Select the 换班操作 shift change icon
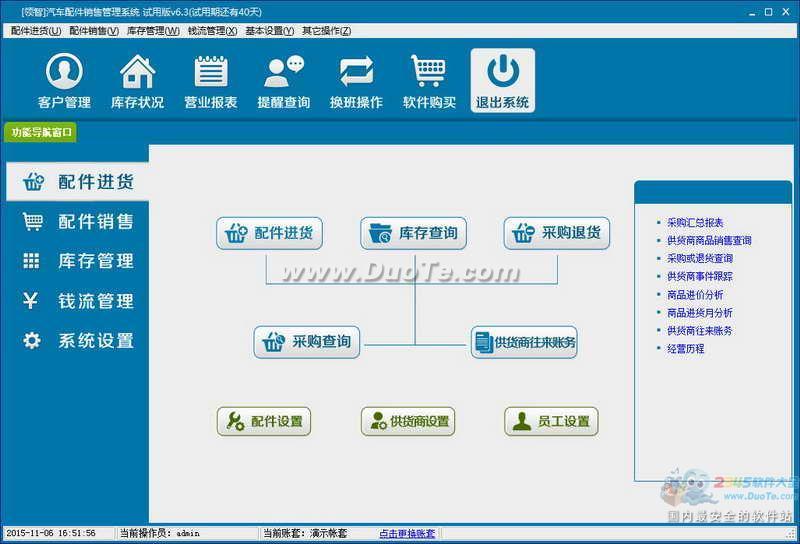Viewport: 800px width, 544px height. pos(356,81)
